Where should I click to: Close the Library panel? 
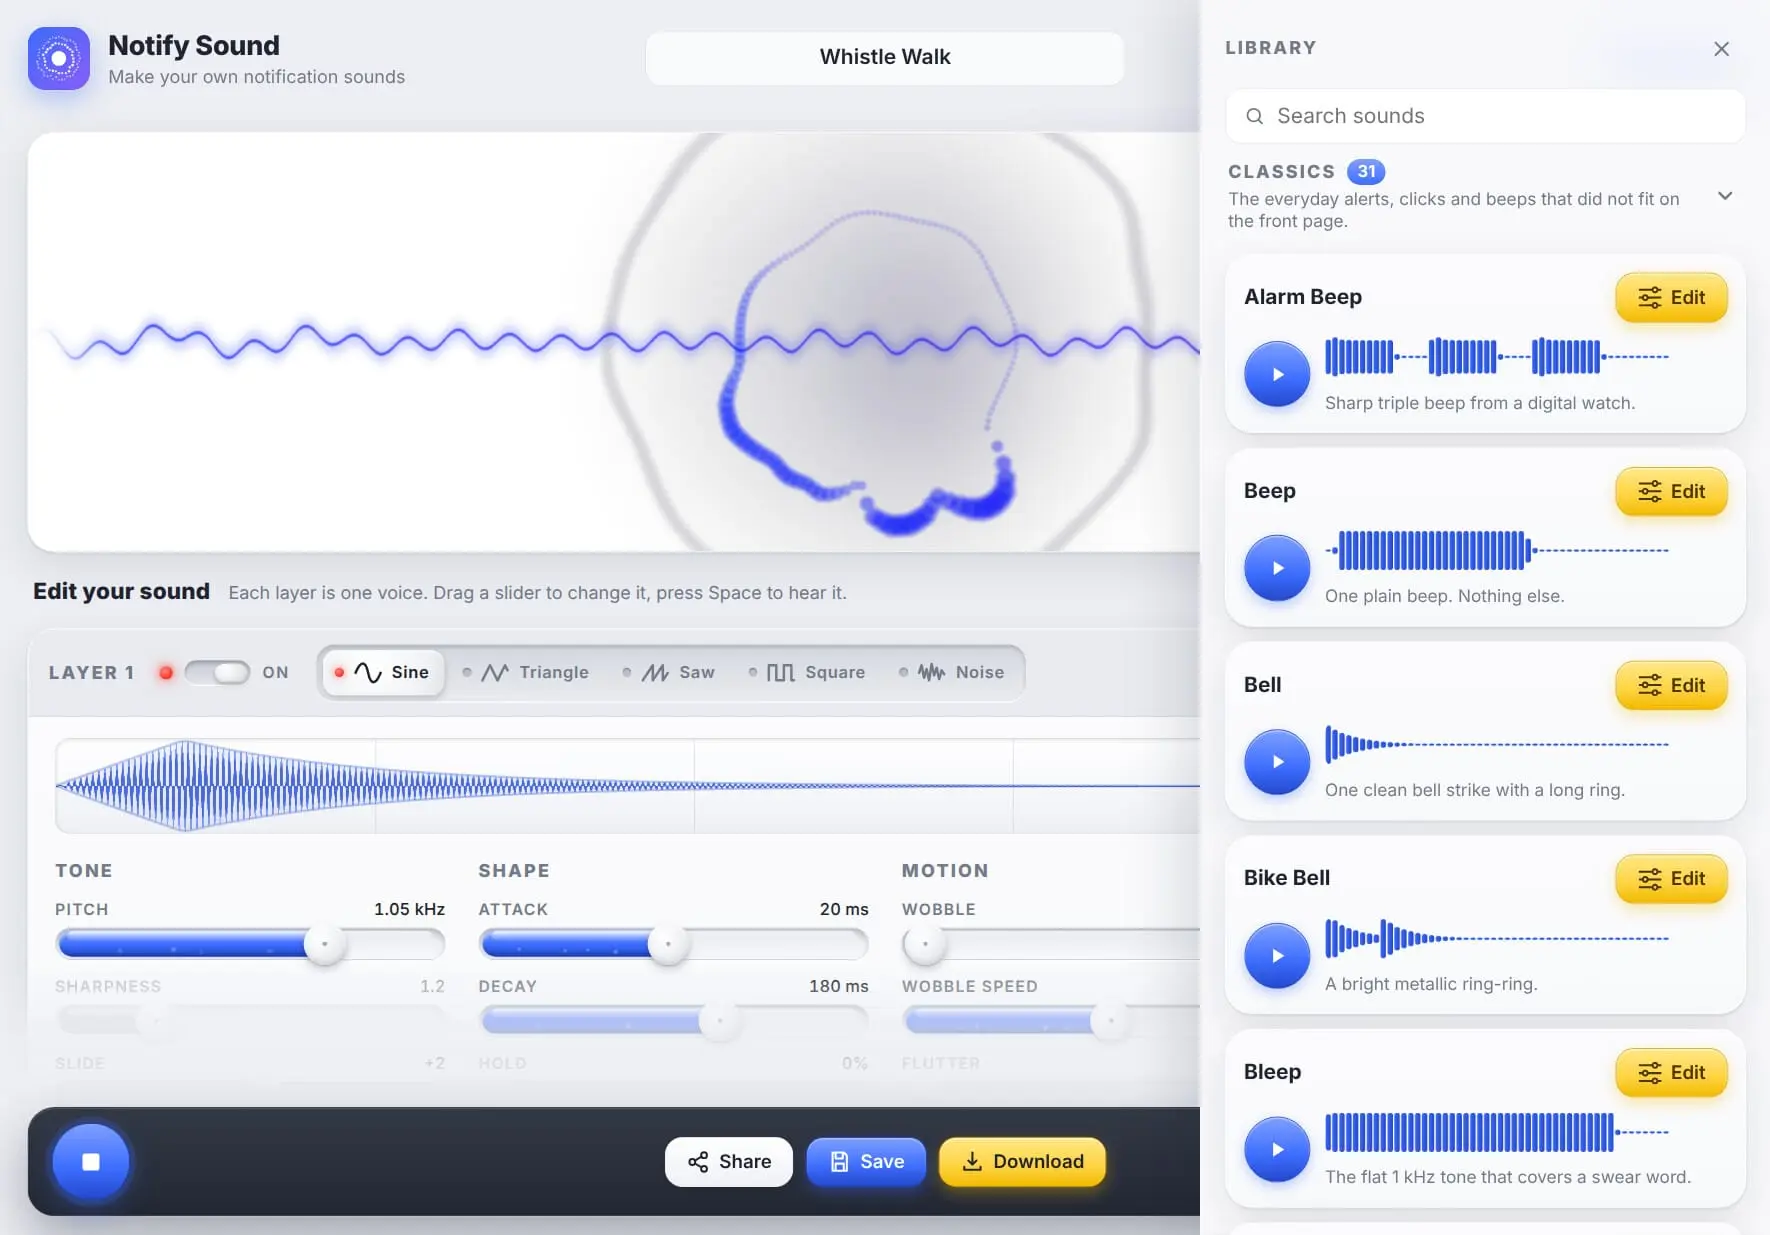1721,49
